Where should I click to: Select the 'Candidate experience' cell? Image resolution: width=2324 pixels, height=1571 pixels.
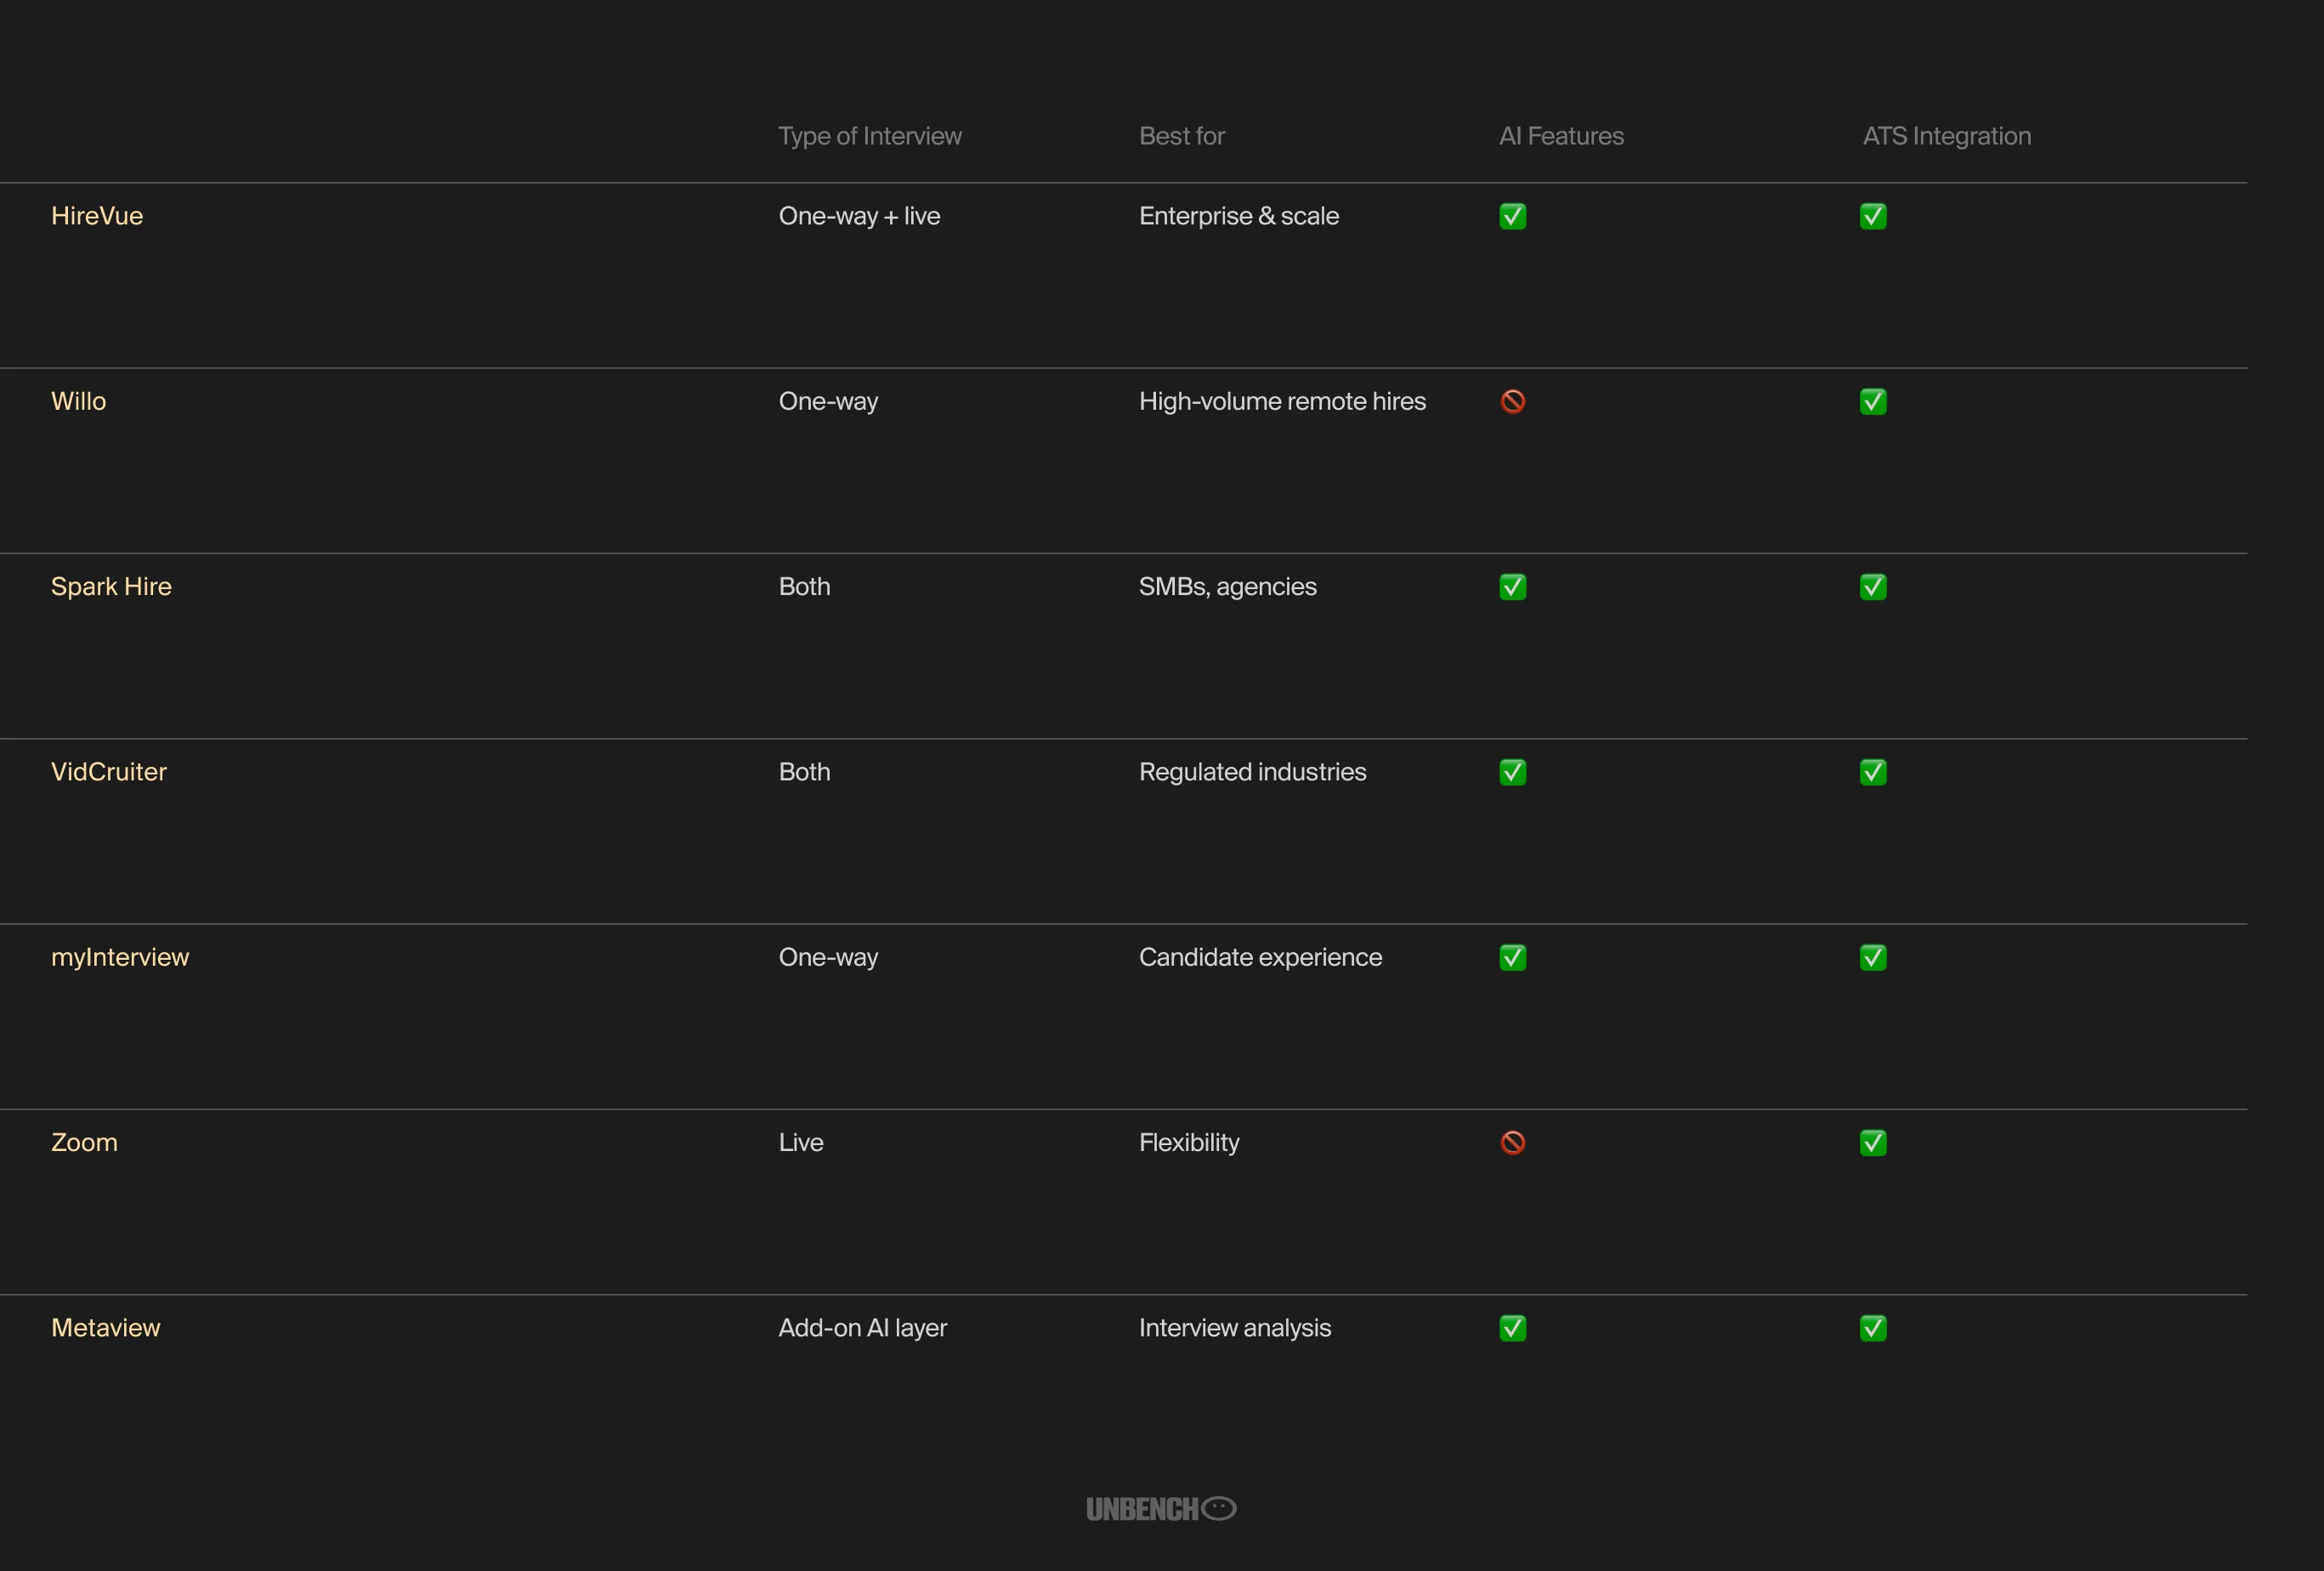(1260, 957)
